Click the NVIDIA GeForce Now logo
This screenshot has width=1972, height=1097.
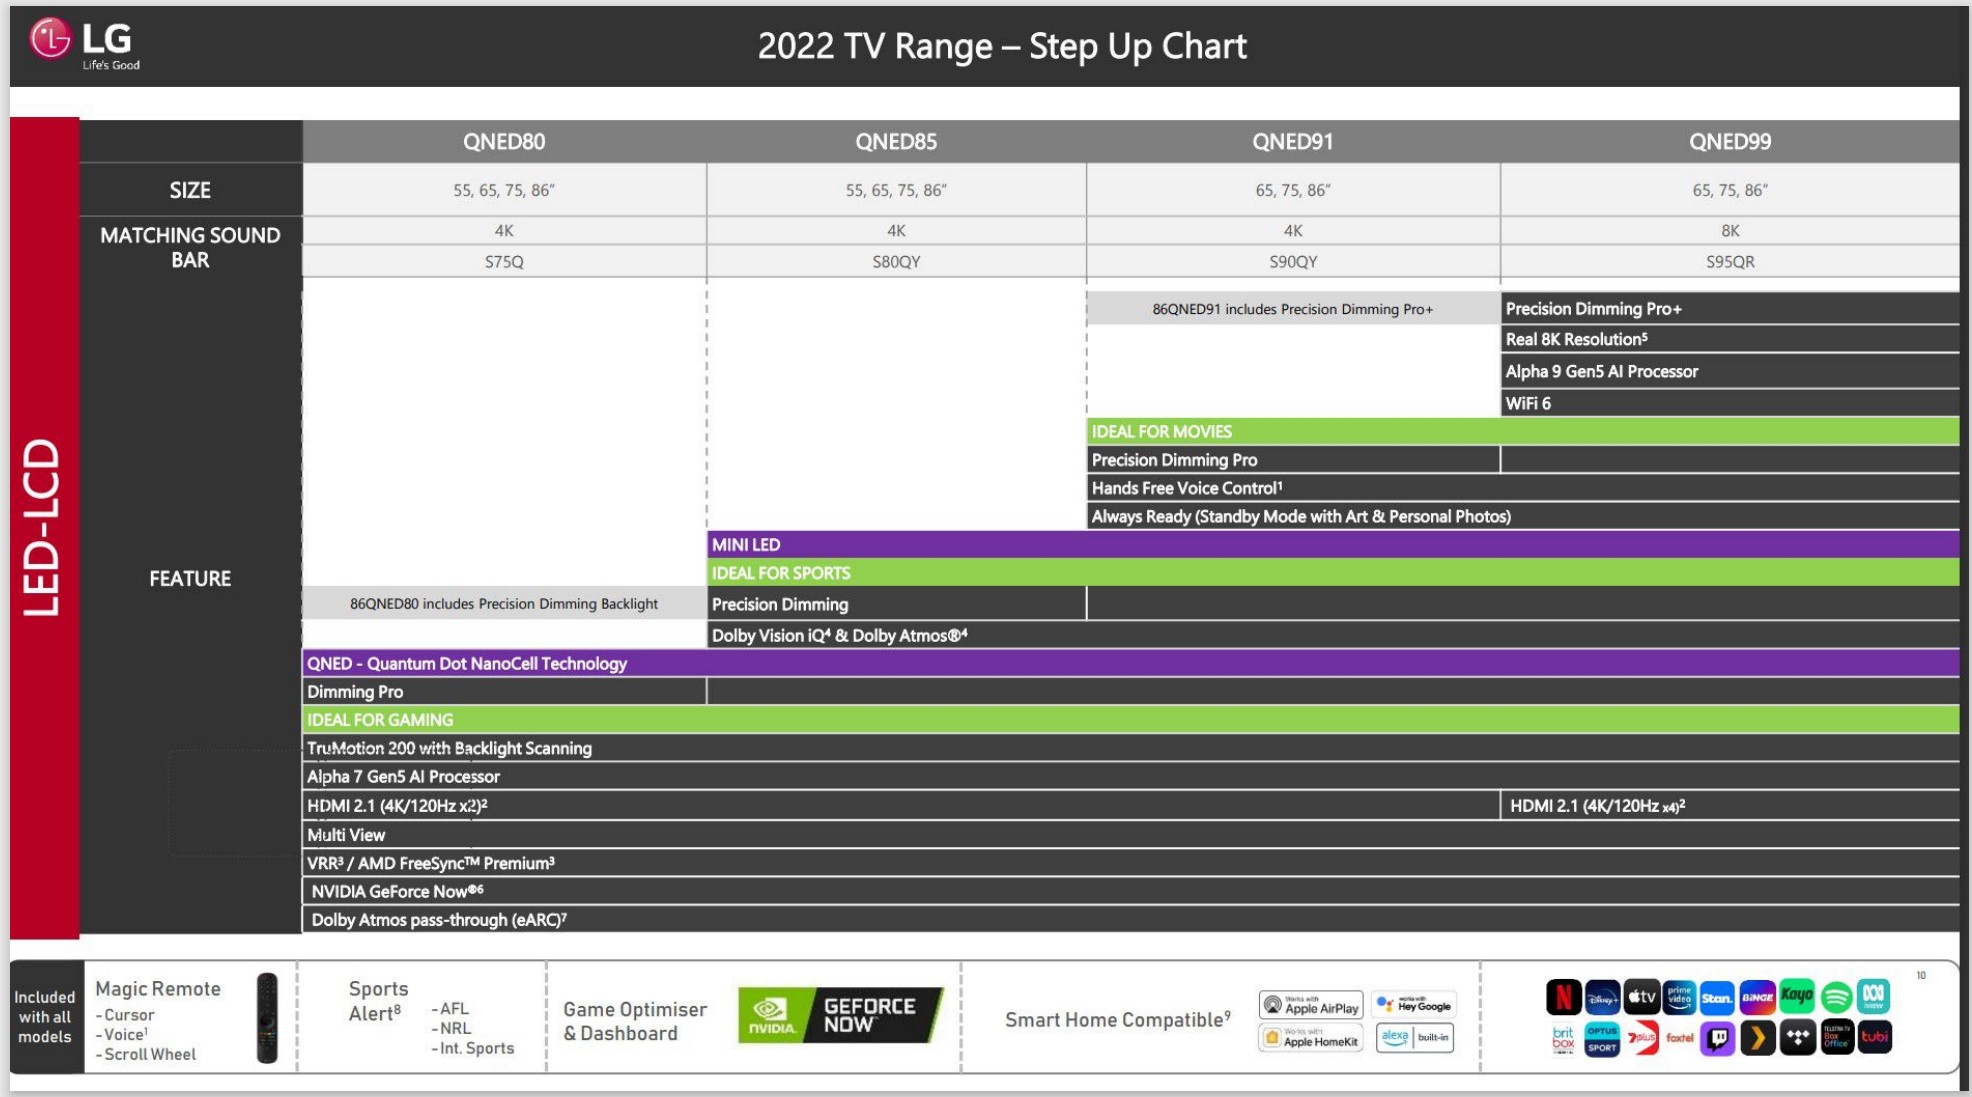840,1015
